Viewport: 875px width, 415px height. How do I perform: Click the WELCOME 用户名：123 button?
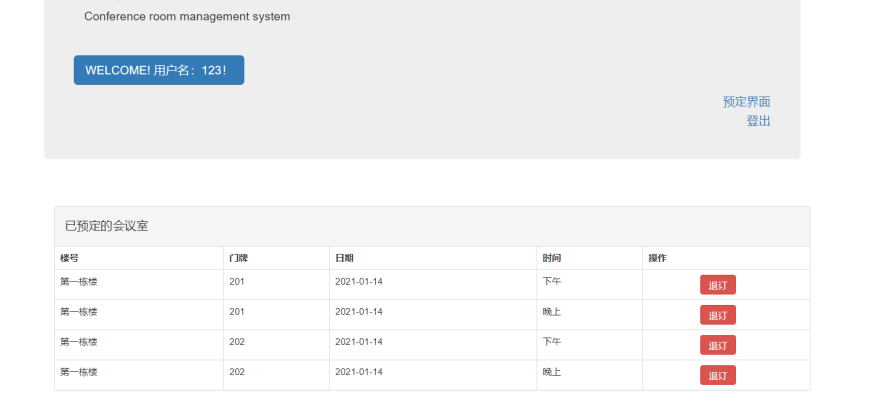[159, 70]
